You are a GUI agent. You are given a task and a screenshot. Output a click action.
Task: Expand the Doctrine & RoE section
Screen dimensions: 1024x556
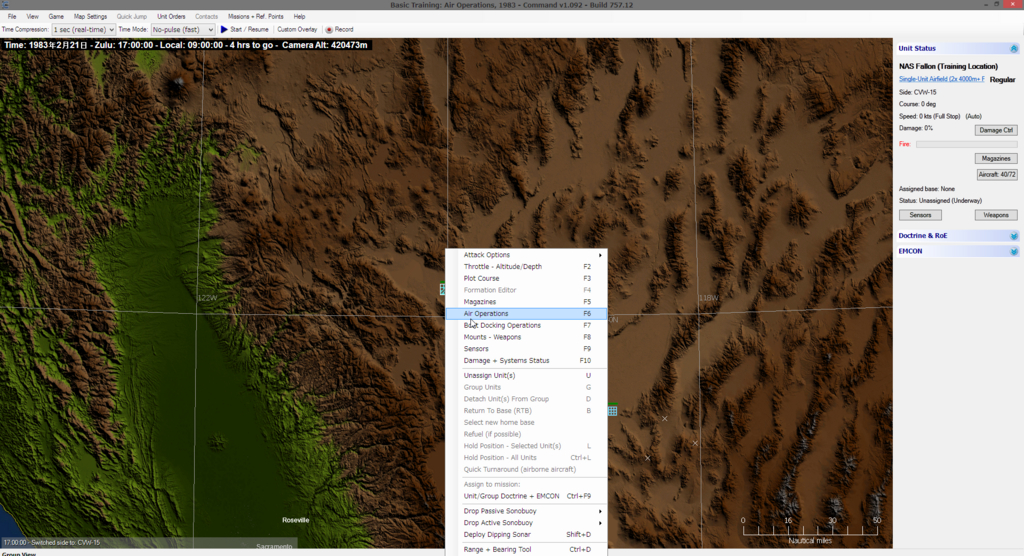[1014, 236]
